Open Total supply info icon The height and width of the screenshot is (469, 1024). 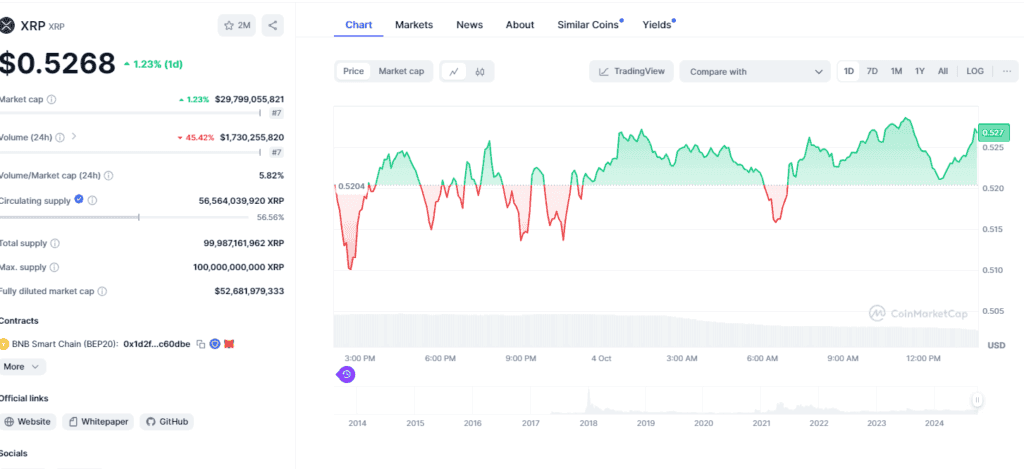click(x=55, y=243)
